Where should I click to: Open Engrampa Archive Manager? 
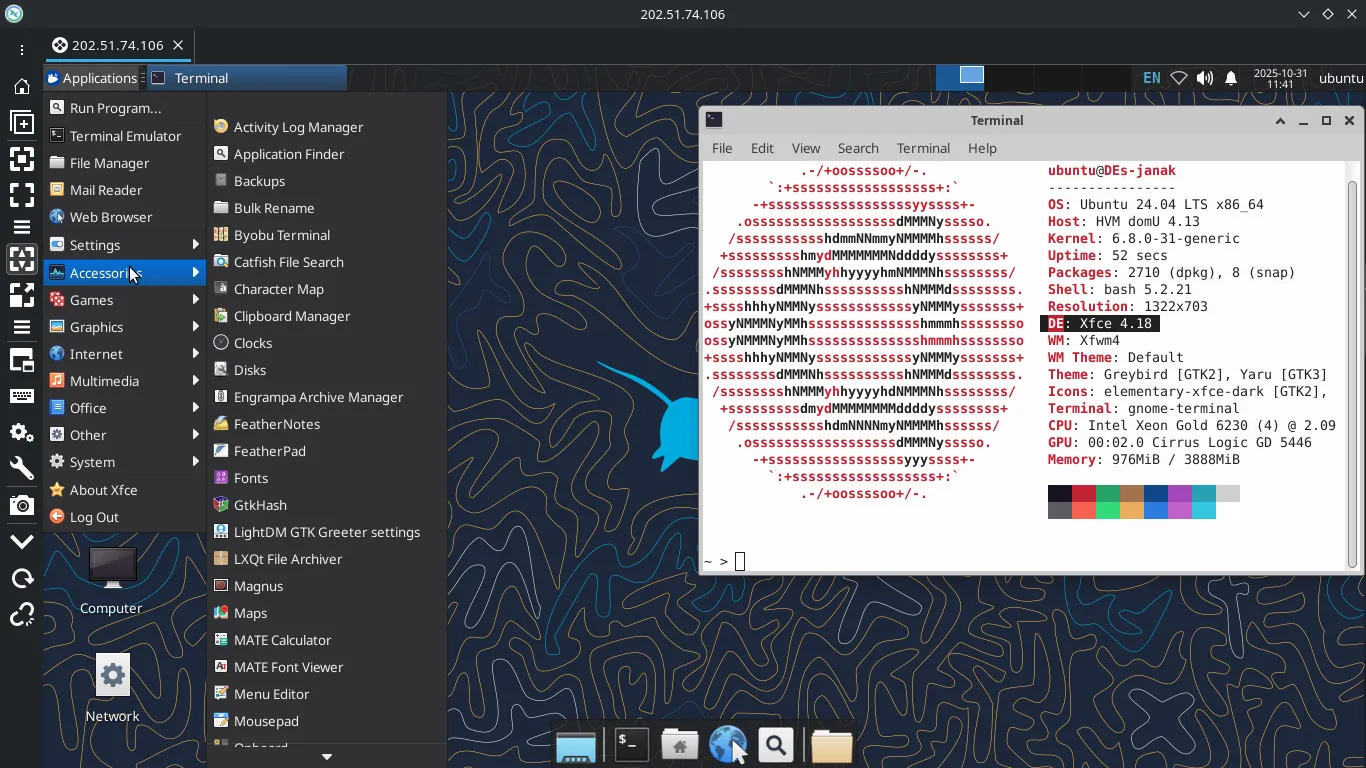tap(318, 397)
